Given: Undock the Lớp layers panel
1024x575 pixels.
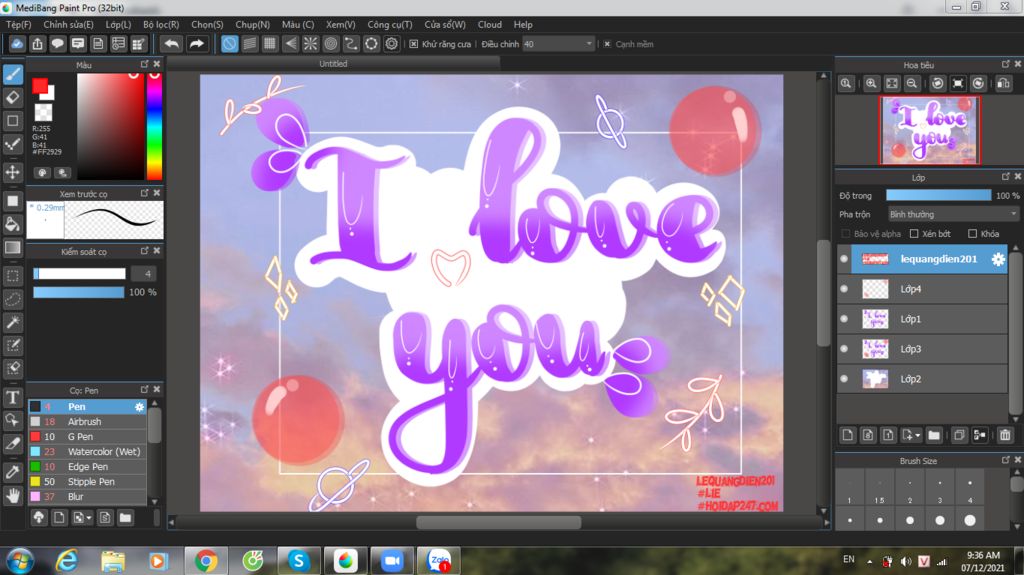Looking at the screenshot, I should [1006, 177].
